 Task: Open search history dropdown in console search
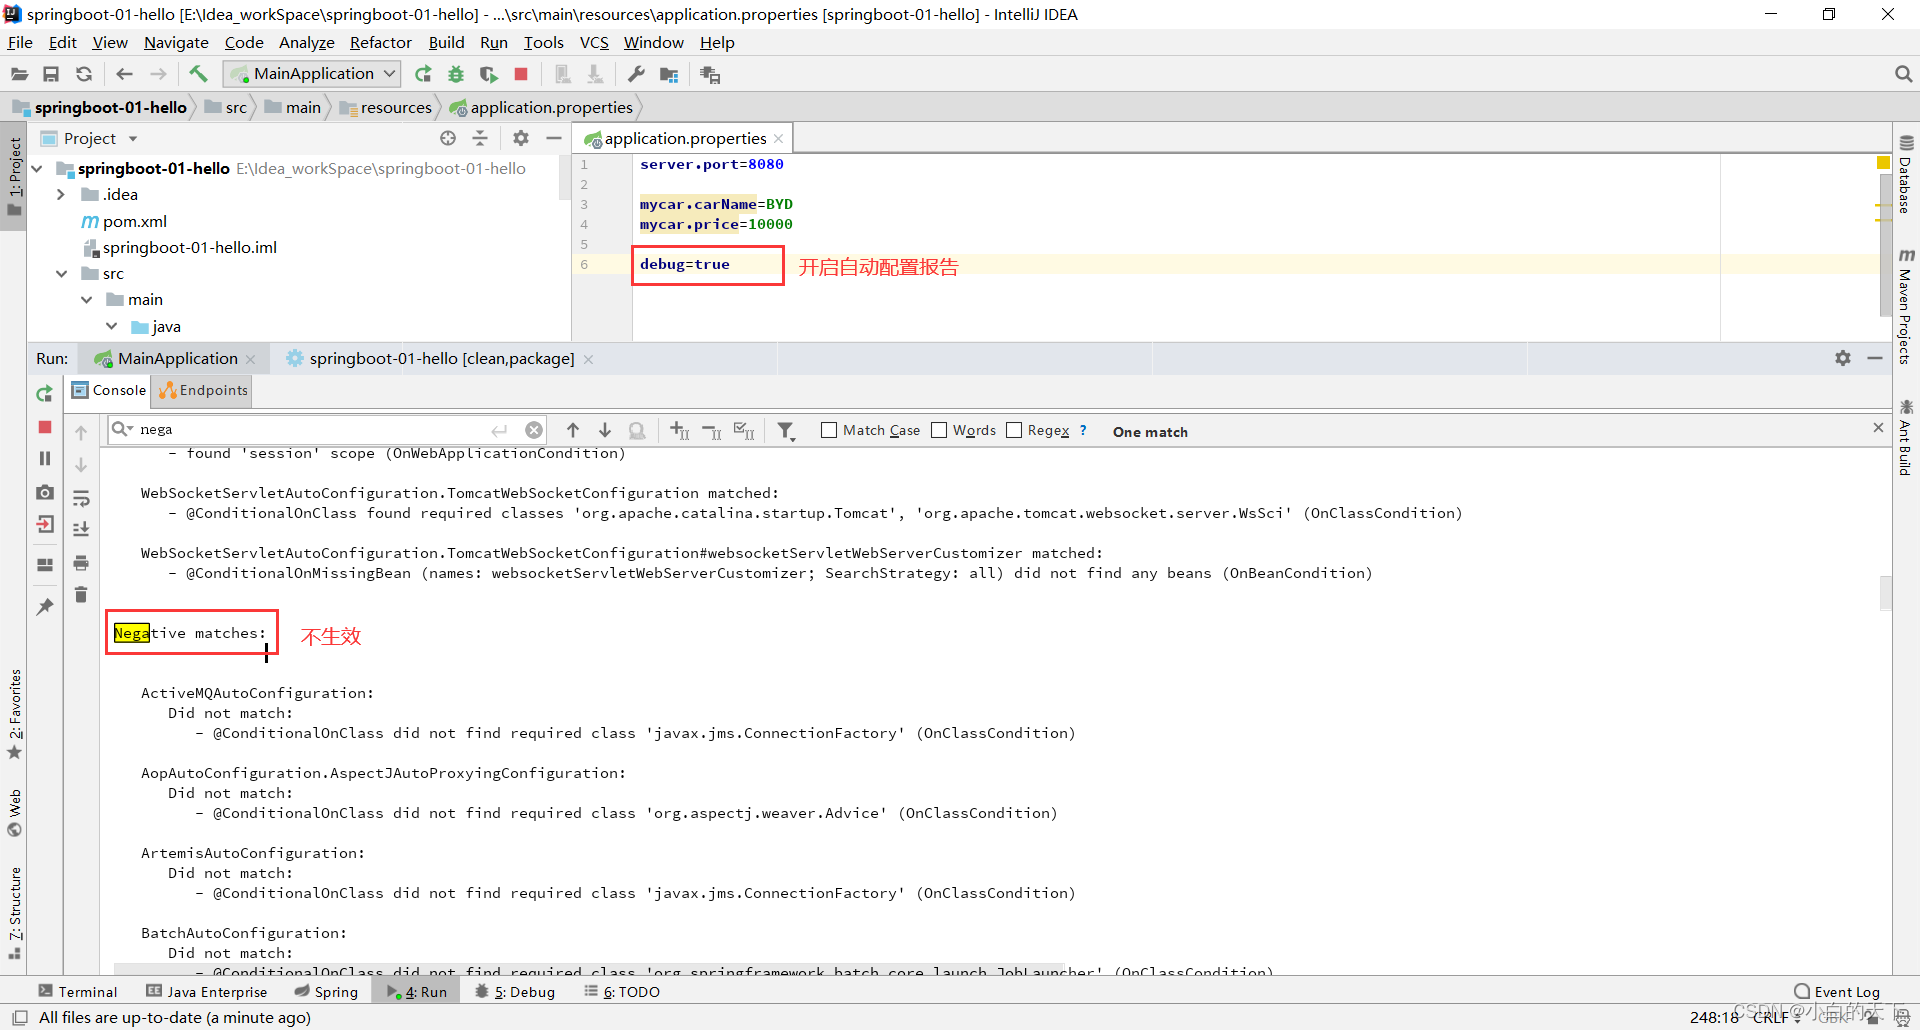[x=122, y=429]
